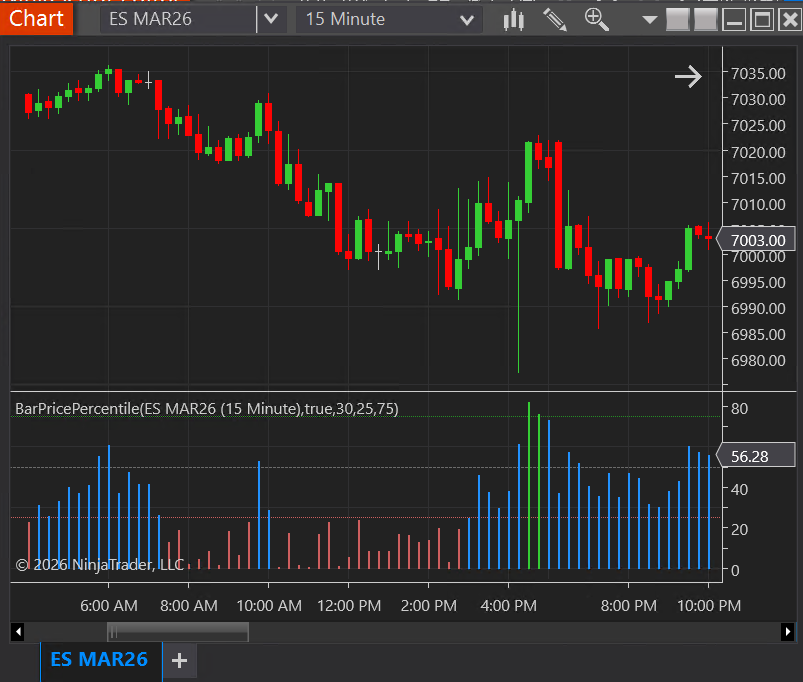
Task: Click the jump-to-latest-bar arrow on the chart
Action: tap(688, 76)
